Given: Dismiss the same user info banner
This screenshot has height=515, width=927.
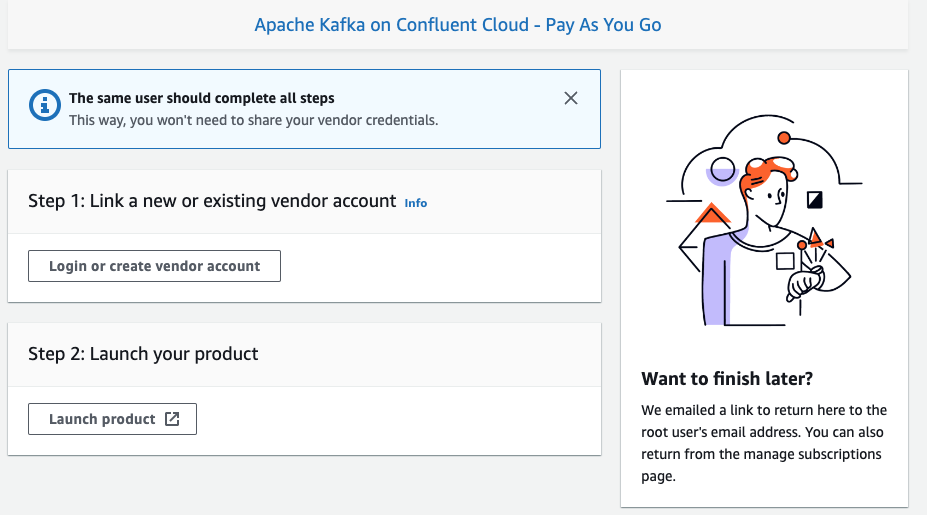Looking at the screenshot, I should [571, 98].
